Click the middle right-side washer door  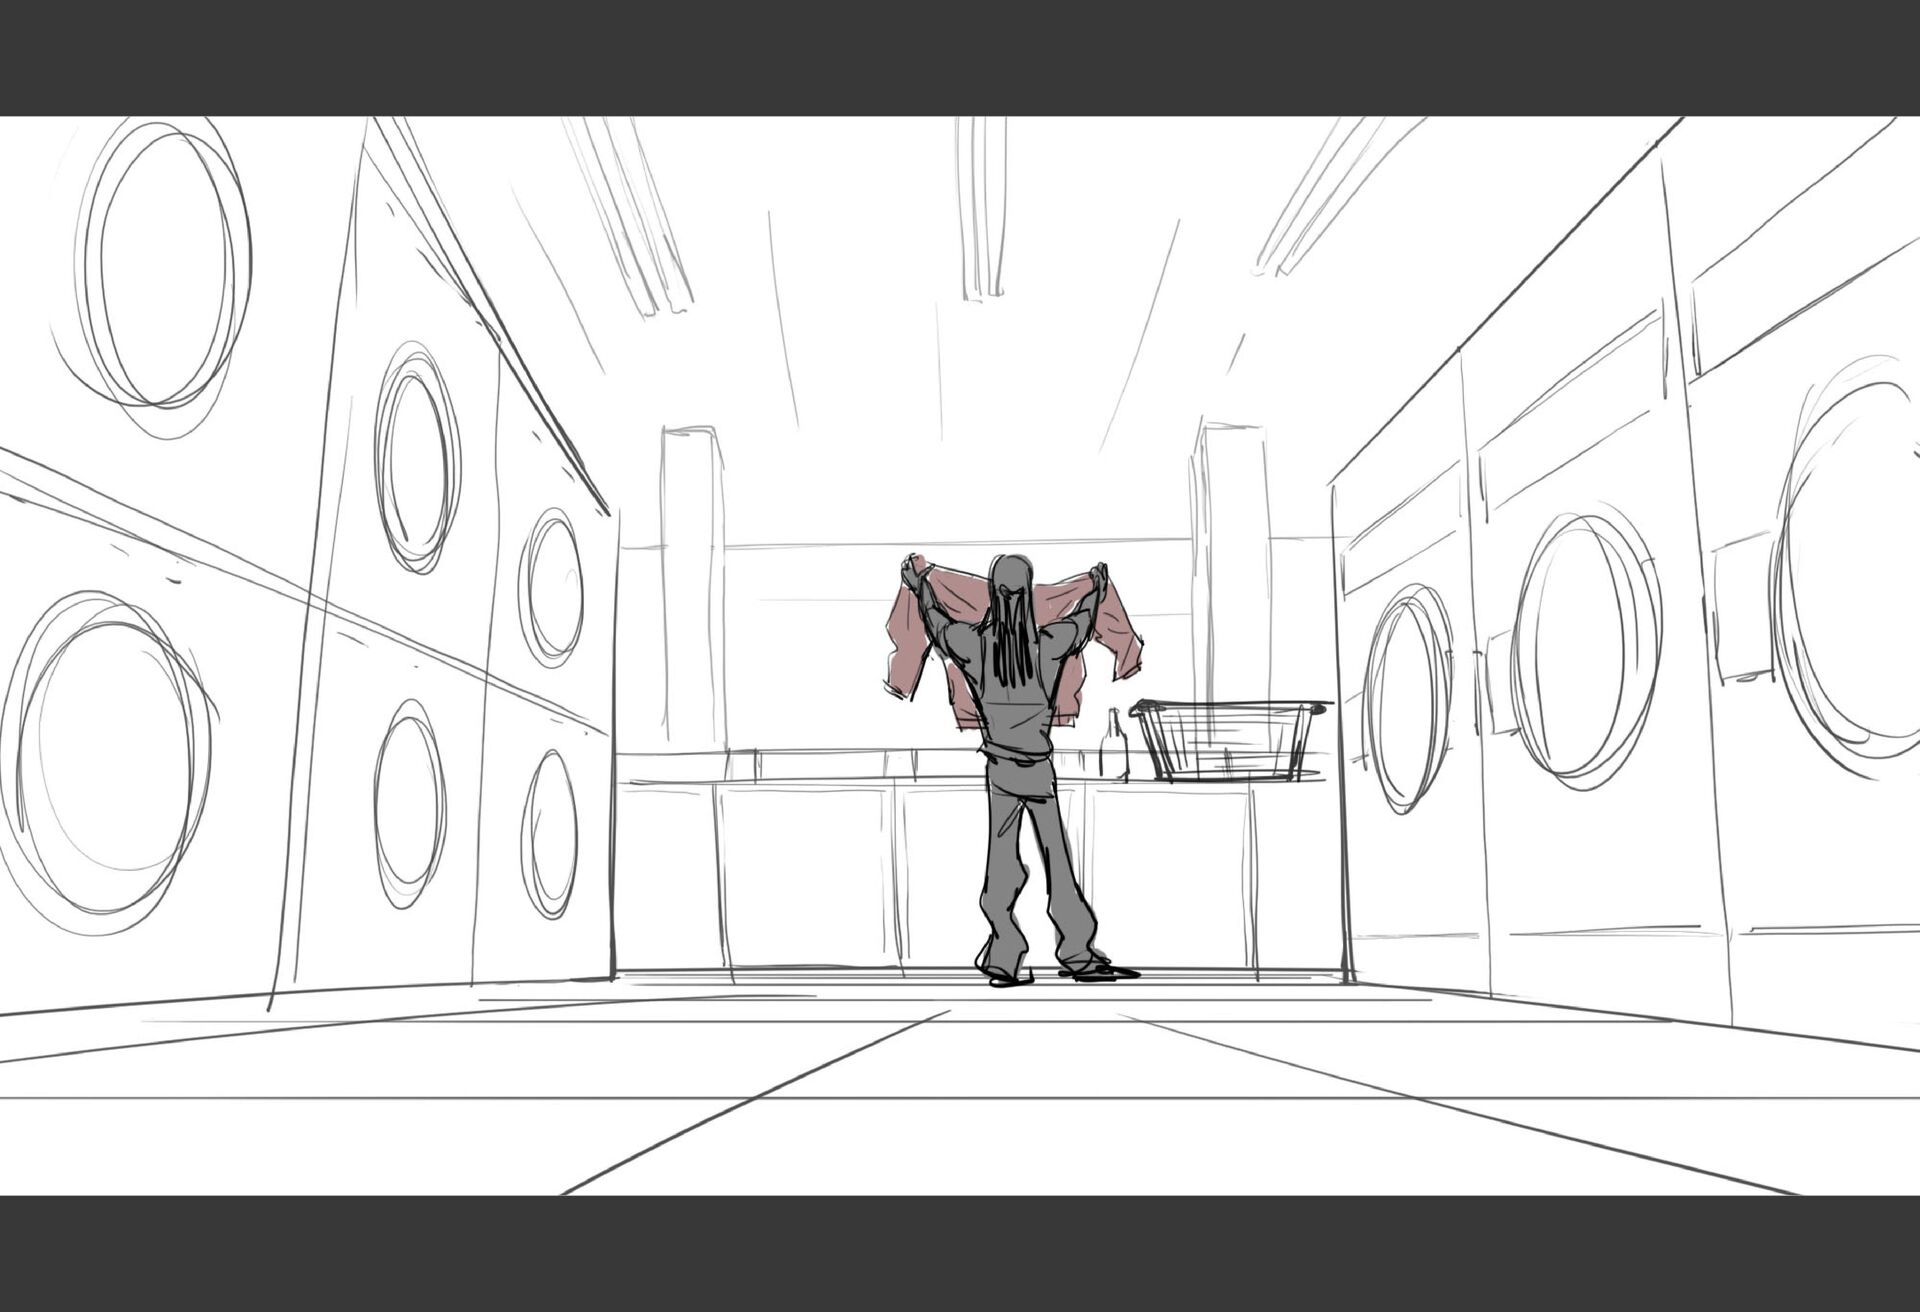[1585, 645]
